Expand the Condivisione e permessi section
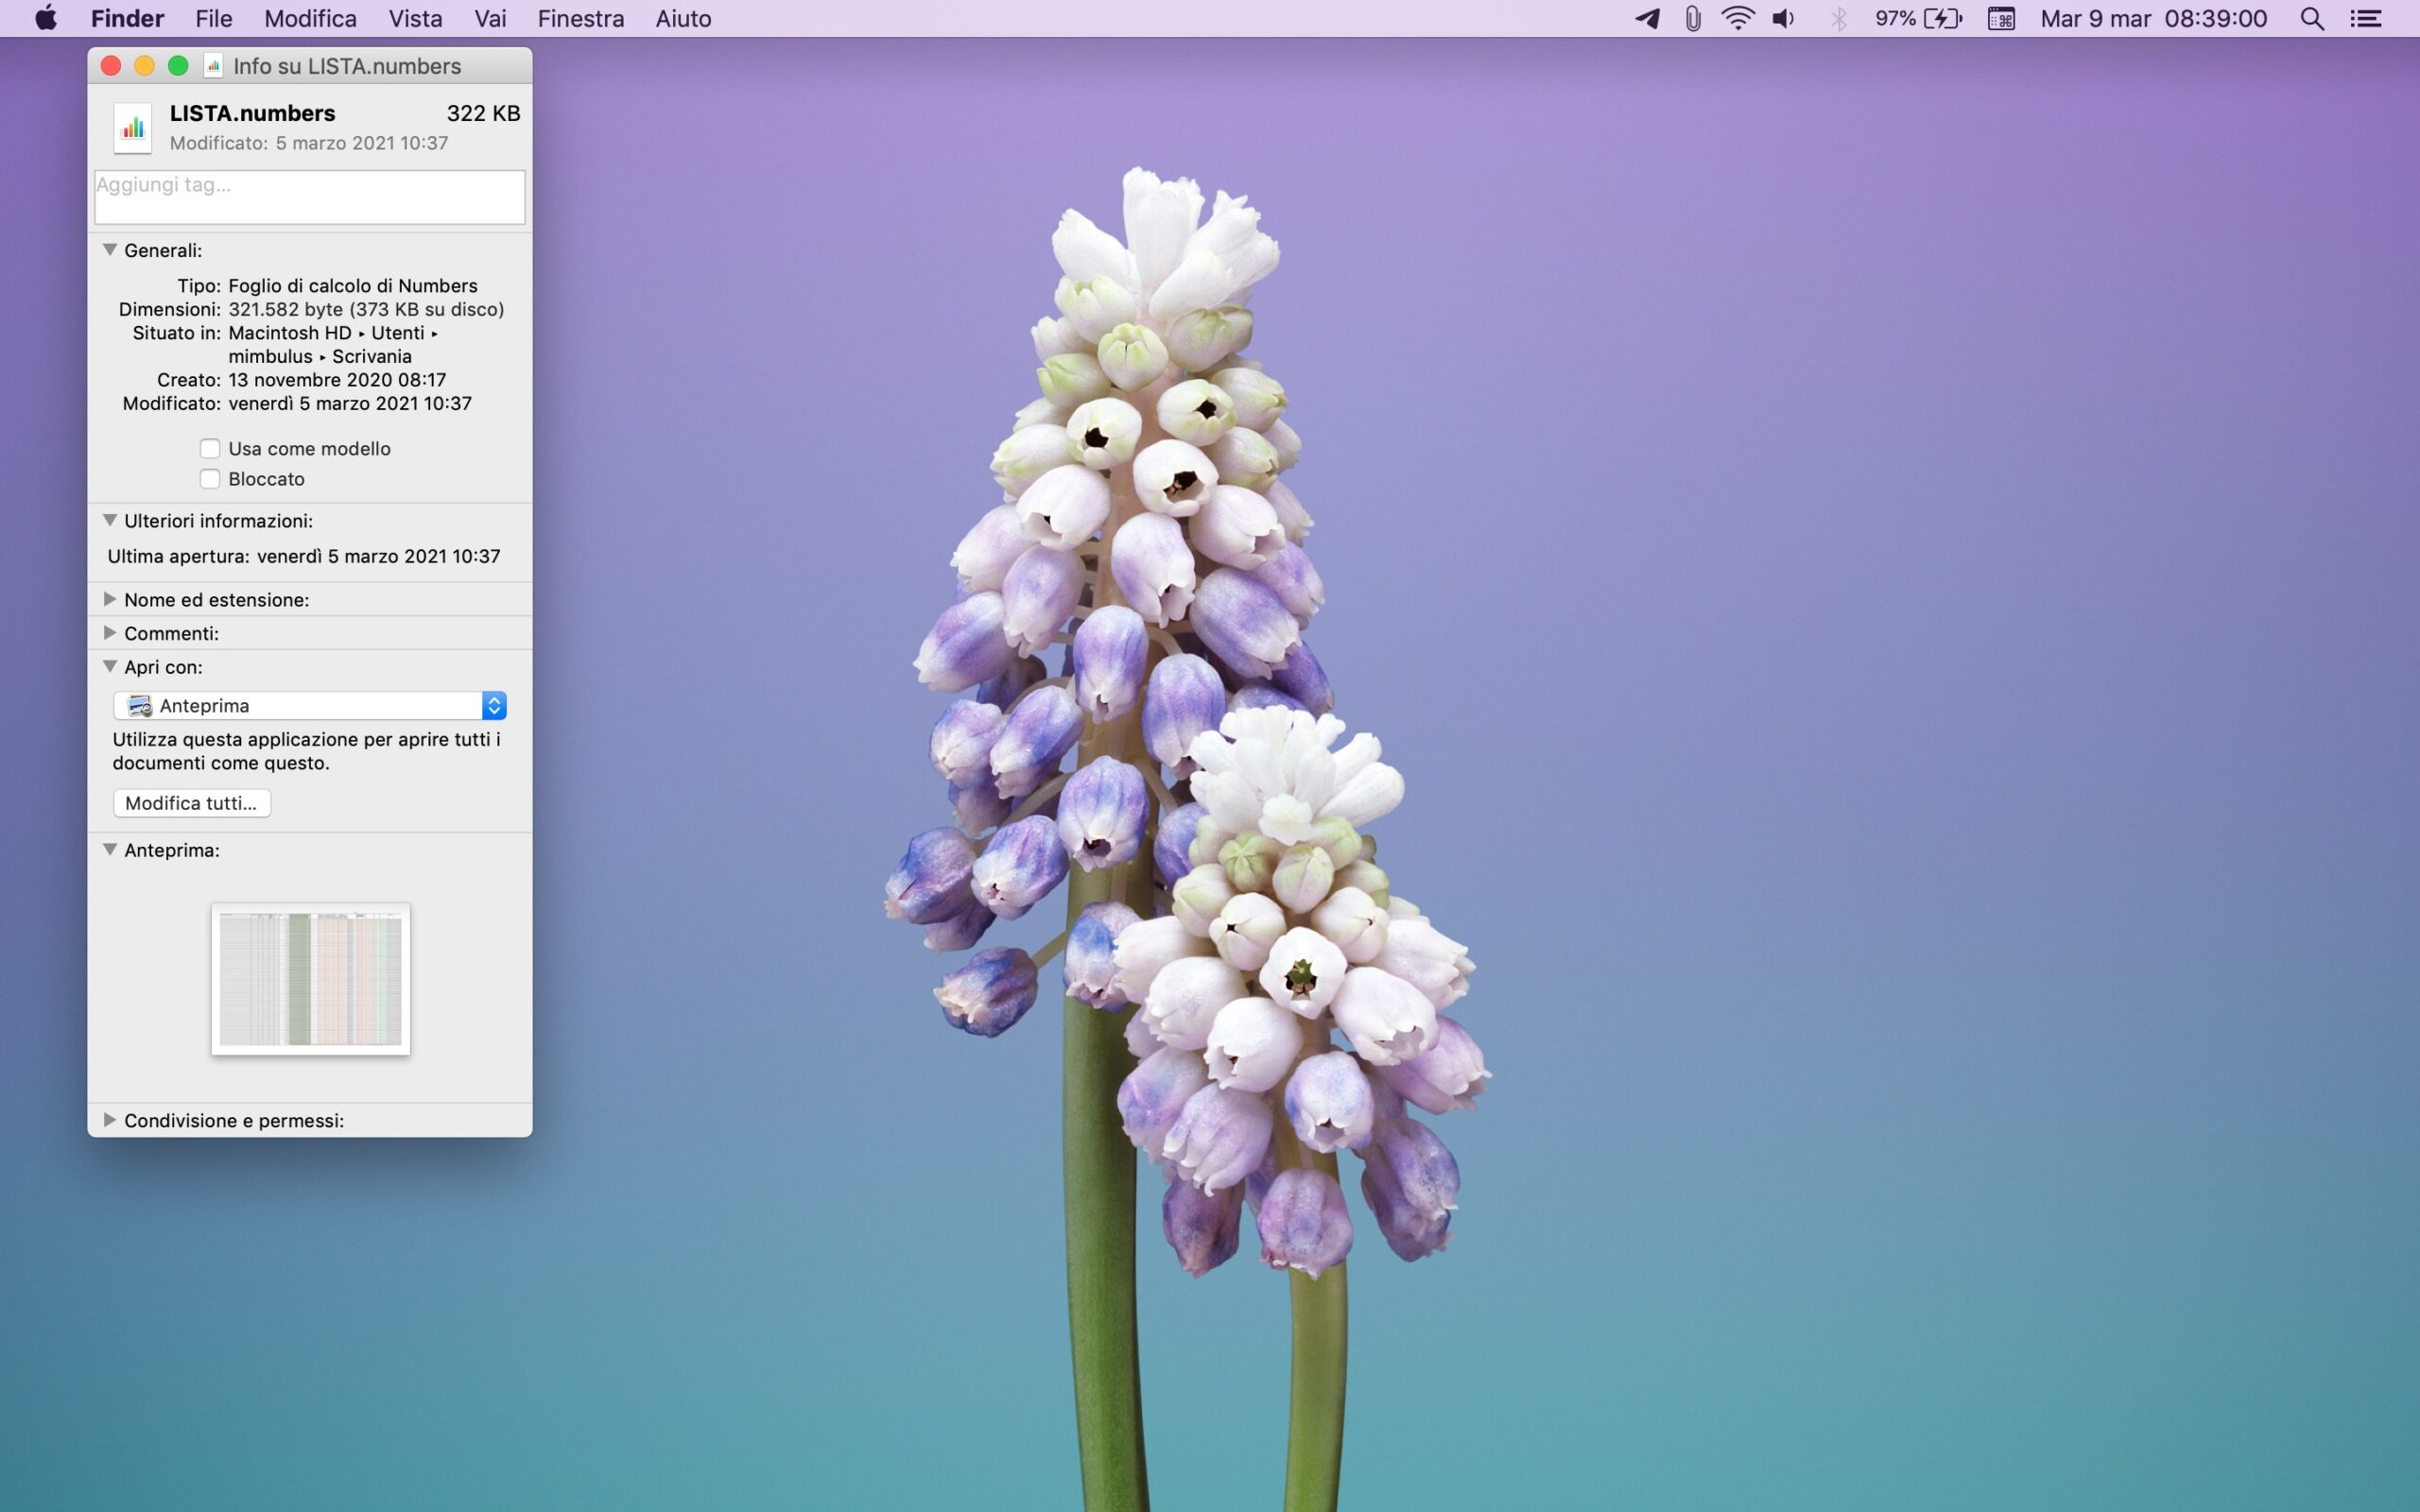 [110, 1120]
